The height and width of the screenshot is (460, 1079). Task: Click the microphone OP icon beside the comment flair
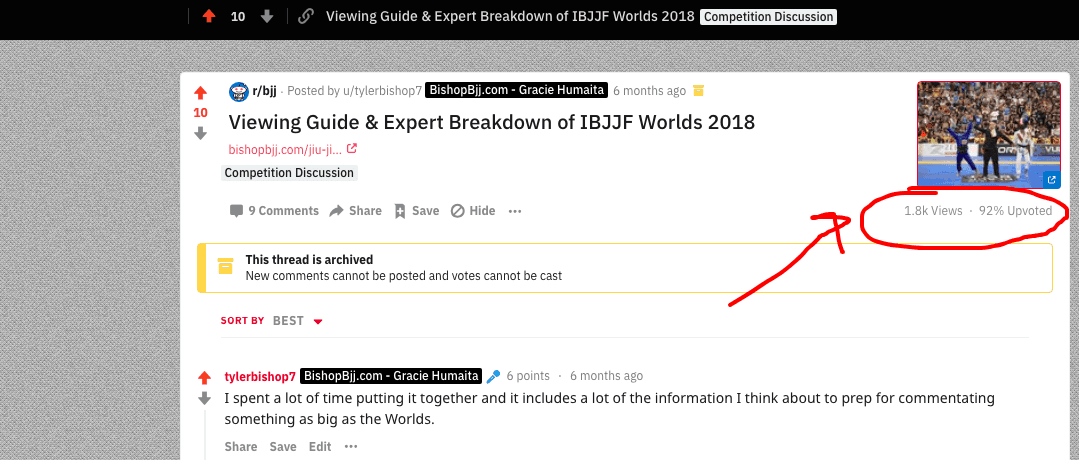pyautogui.click(x=493, y=376)
